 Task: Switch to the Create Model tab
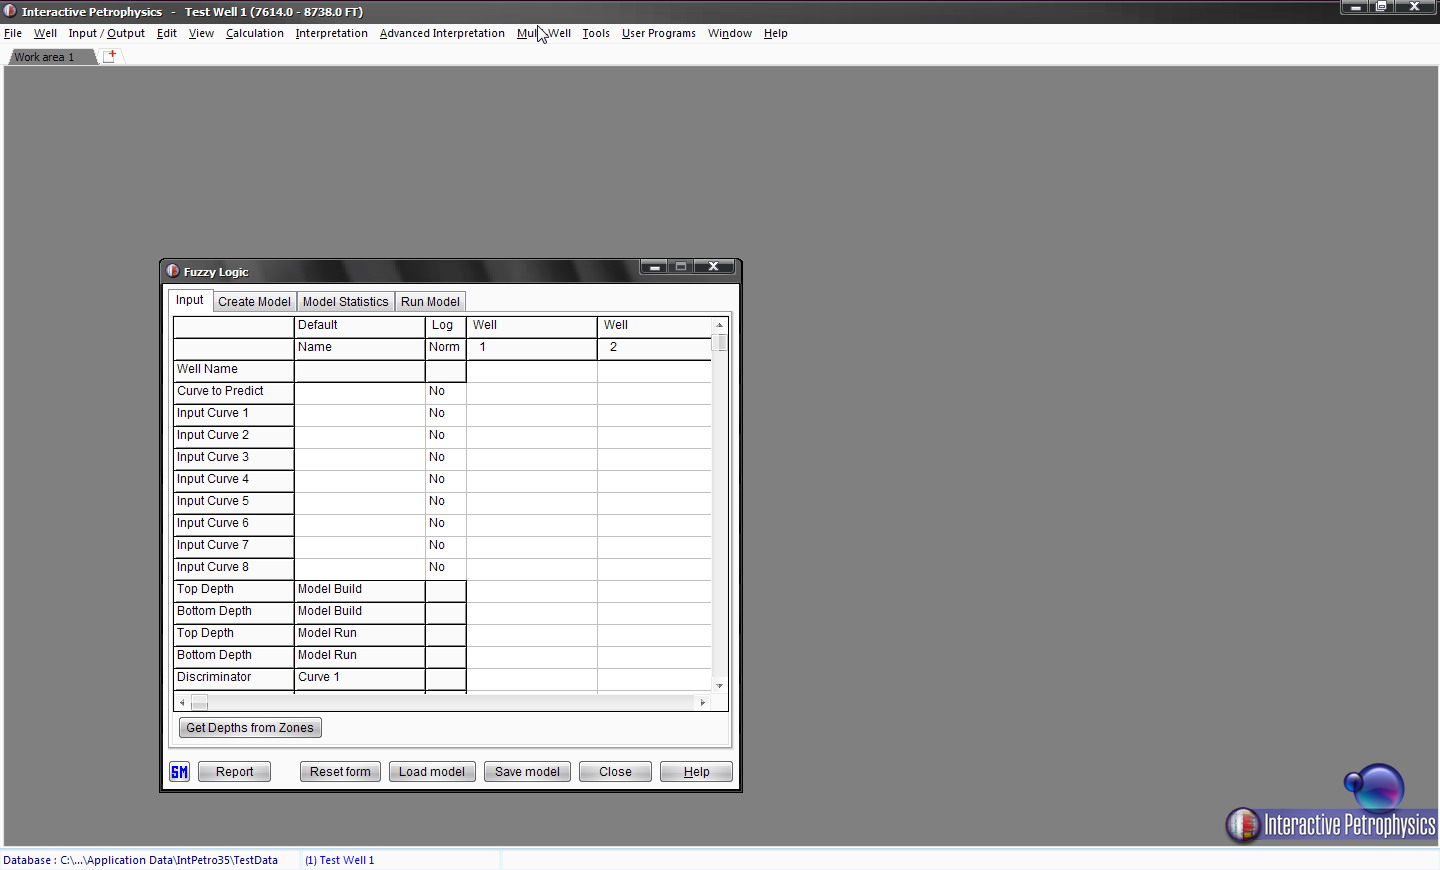coord(254,302)
